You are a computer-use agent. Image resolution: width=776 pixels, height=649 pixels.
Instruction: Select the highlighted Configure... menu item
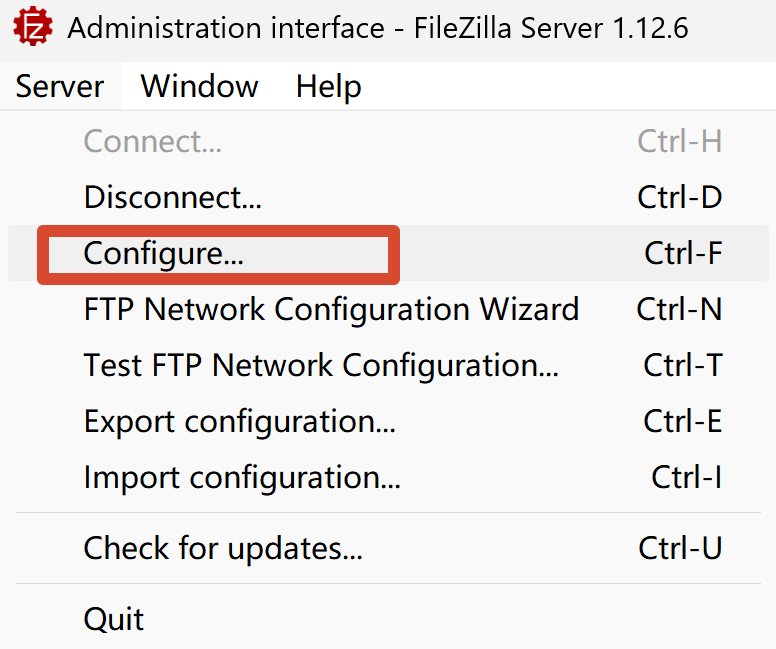[x=388, y=253]
